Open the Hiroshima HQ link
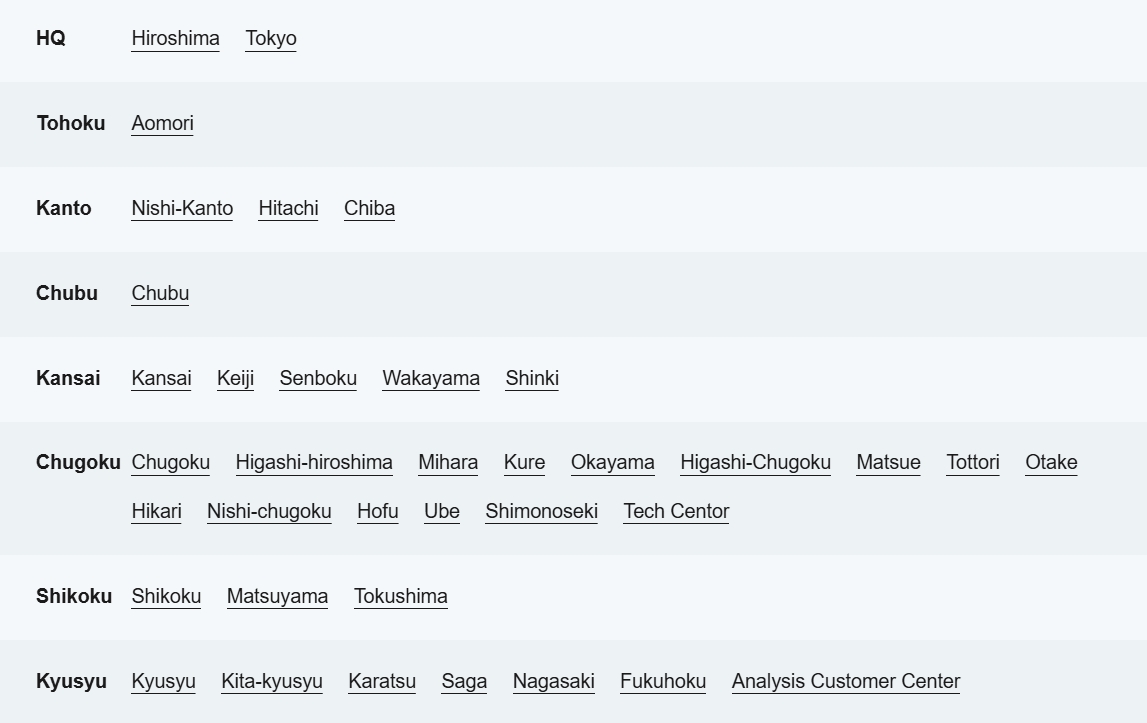Screen dimensions: 1147x723 click(175, 38)
